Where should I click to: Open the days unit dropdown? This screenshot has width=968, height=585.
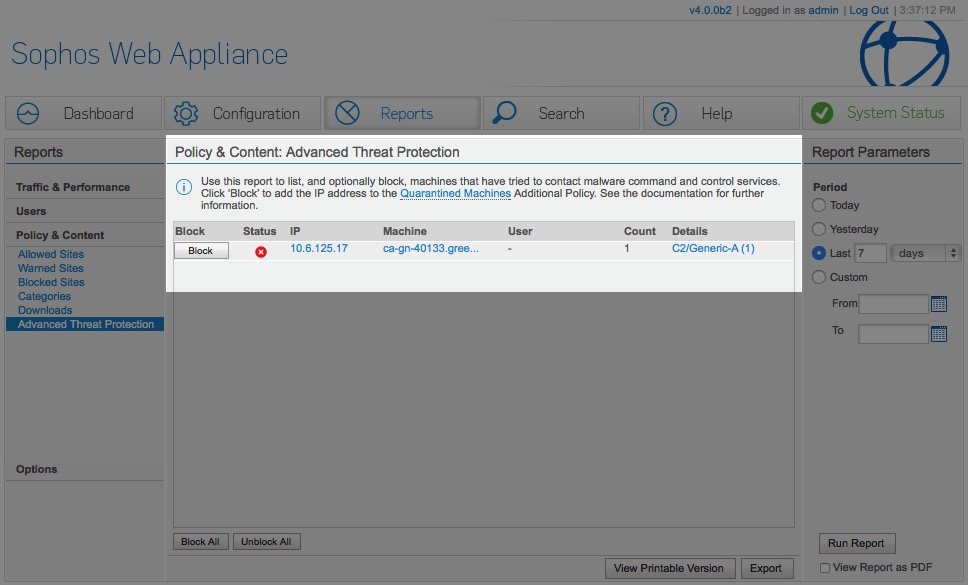tap(925, 253)
